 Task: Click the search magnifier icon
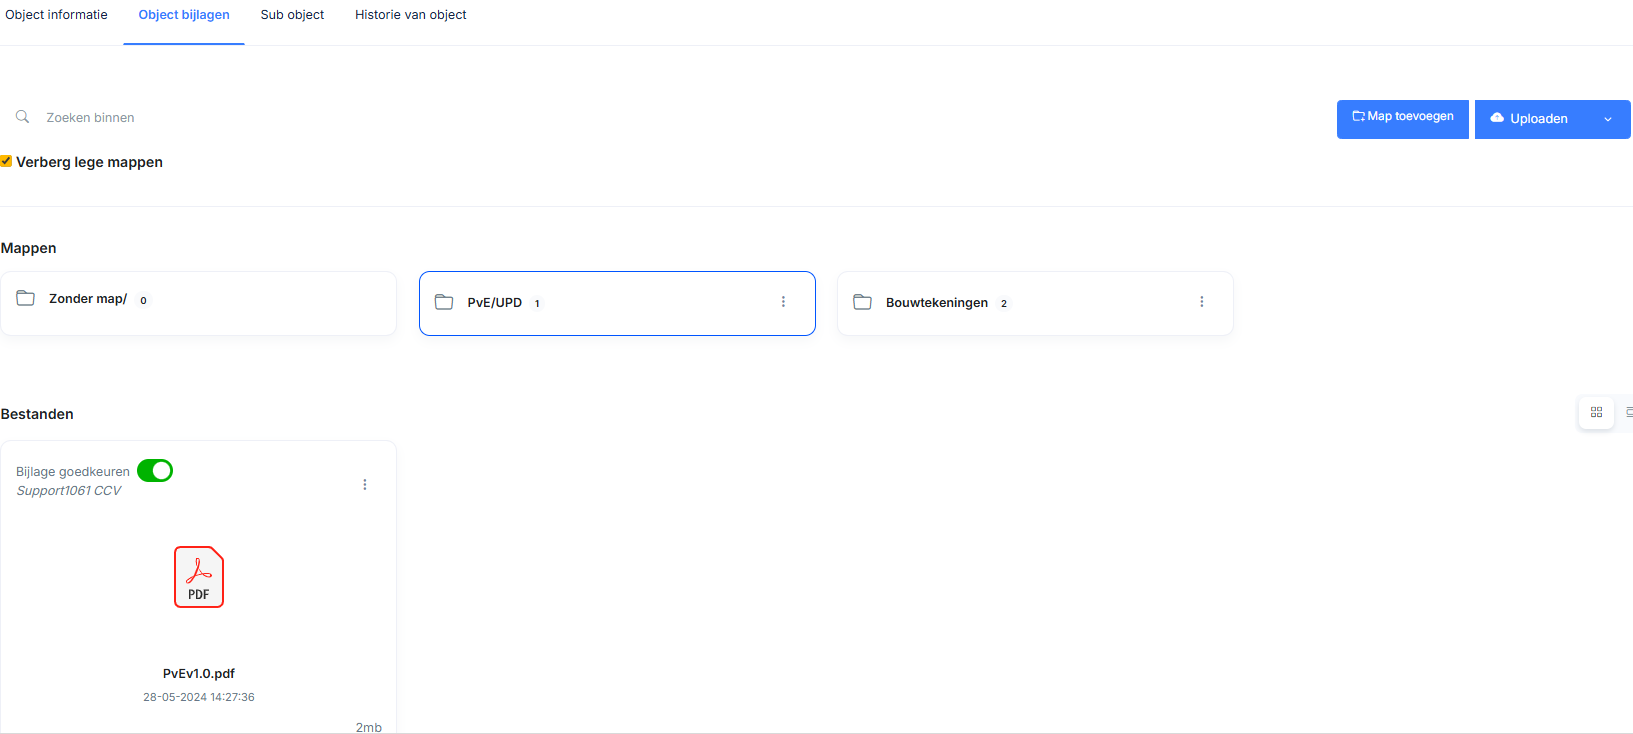click(x=22, y=117)
